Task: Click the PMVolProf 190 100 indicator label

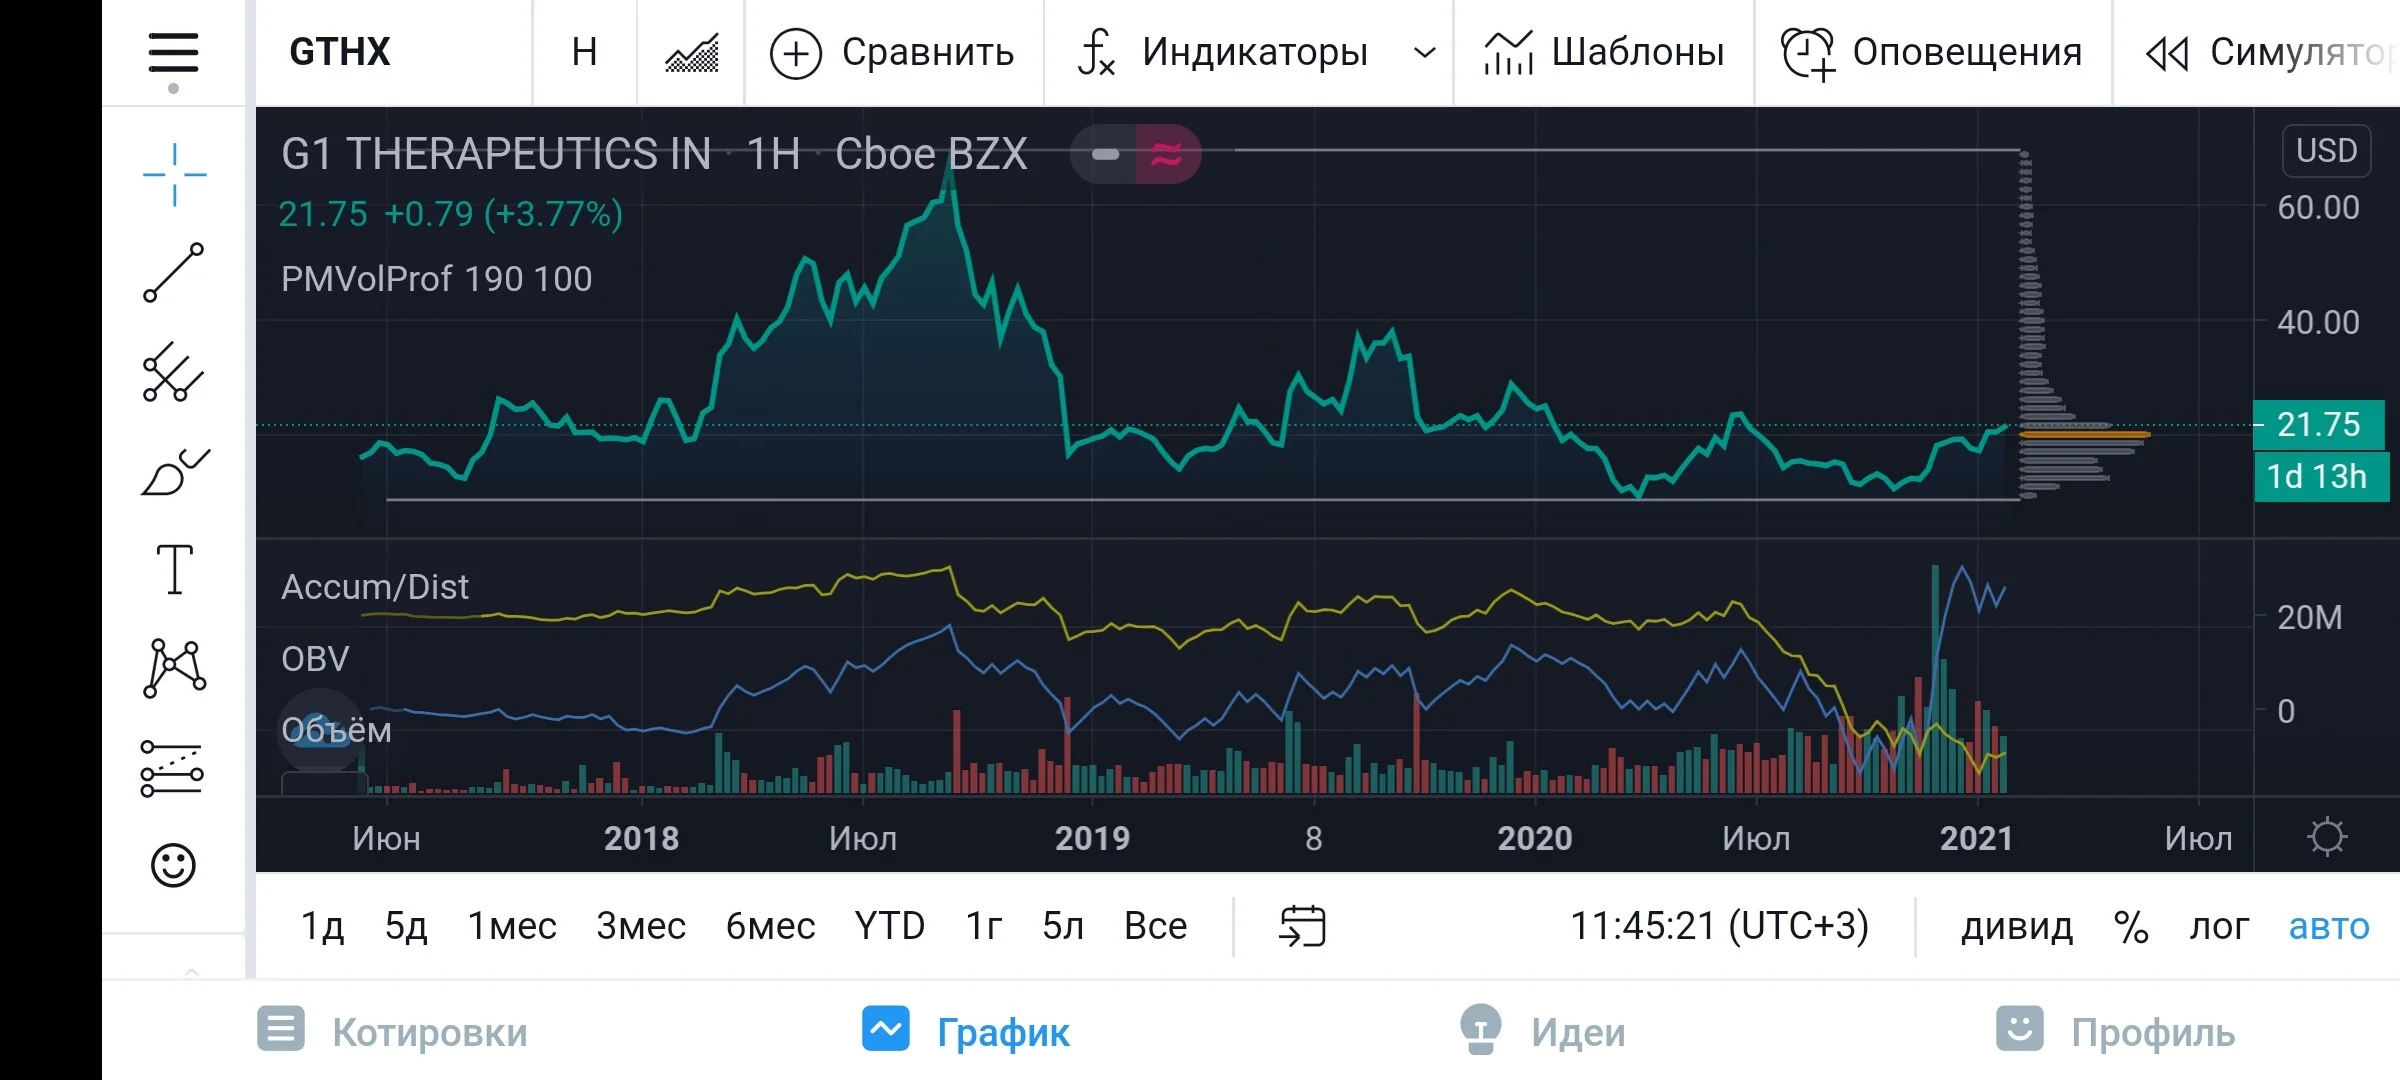Action: point(436,279)
